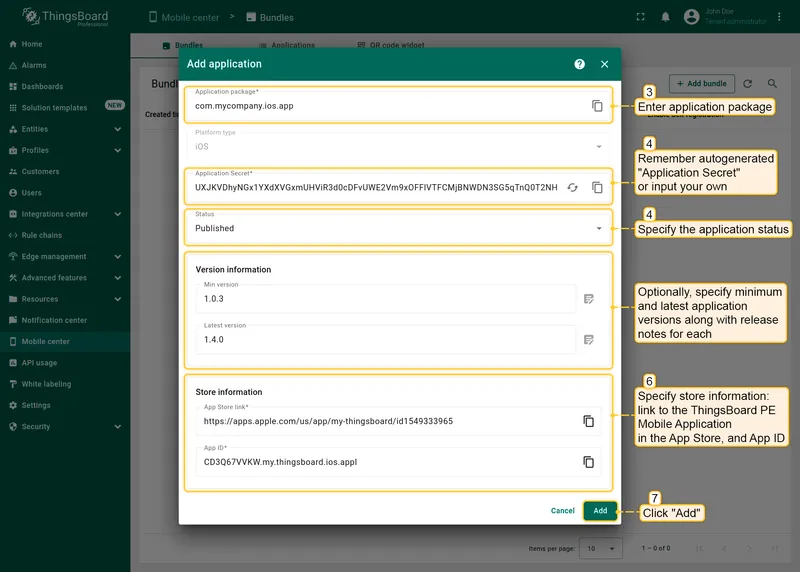The width and height of the screenshot is (800, 572).
Task: Expand Edge management section
Action: (x=65, y=257)
